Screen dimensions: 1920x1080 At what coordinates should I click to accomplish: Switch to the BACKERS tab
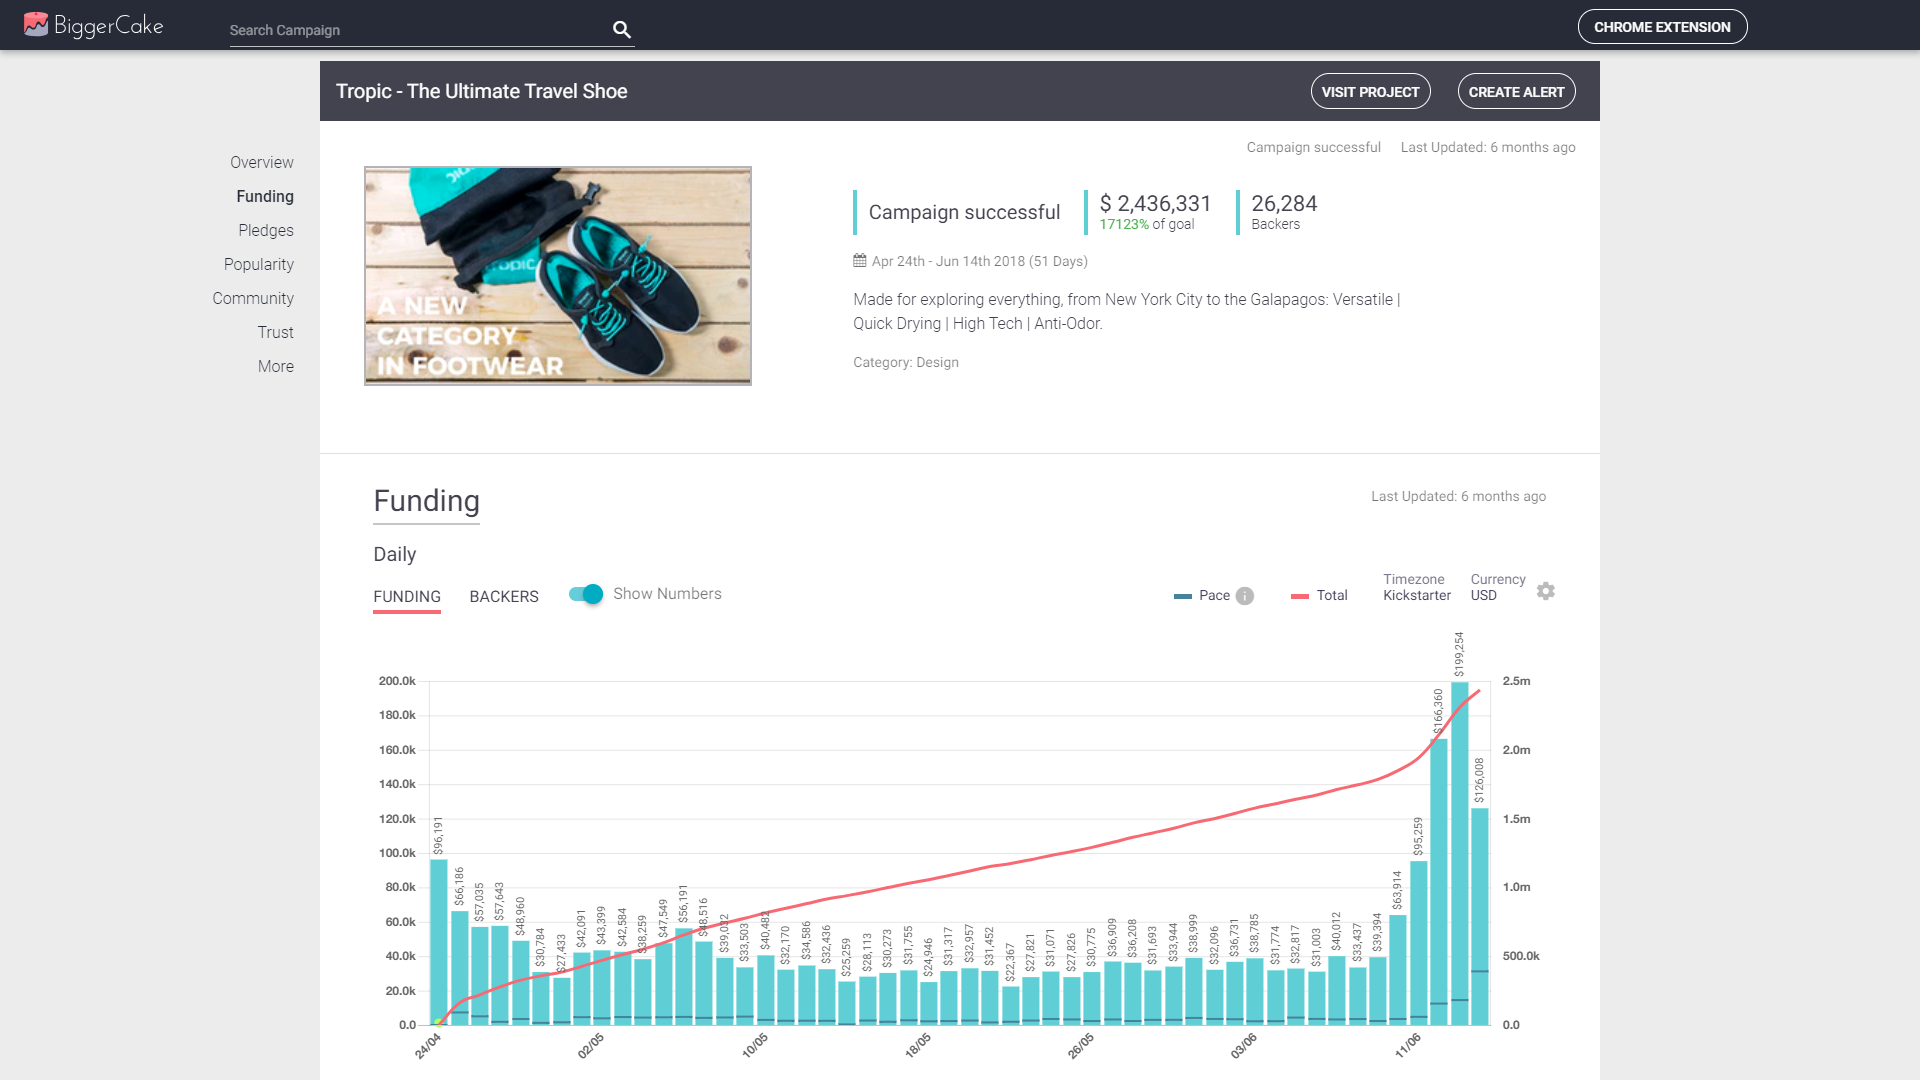pos(503,597)
